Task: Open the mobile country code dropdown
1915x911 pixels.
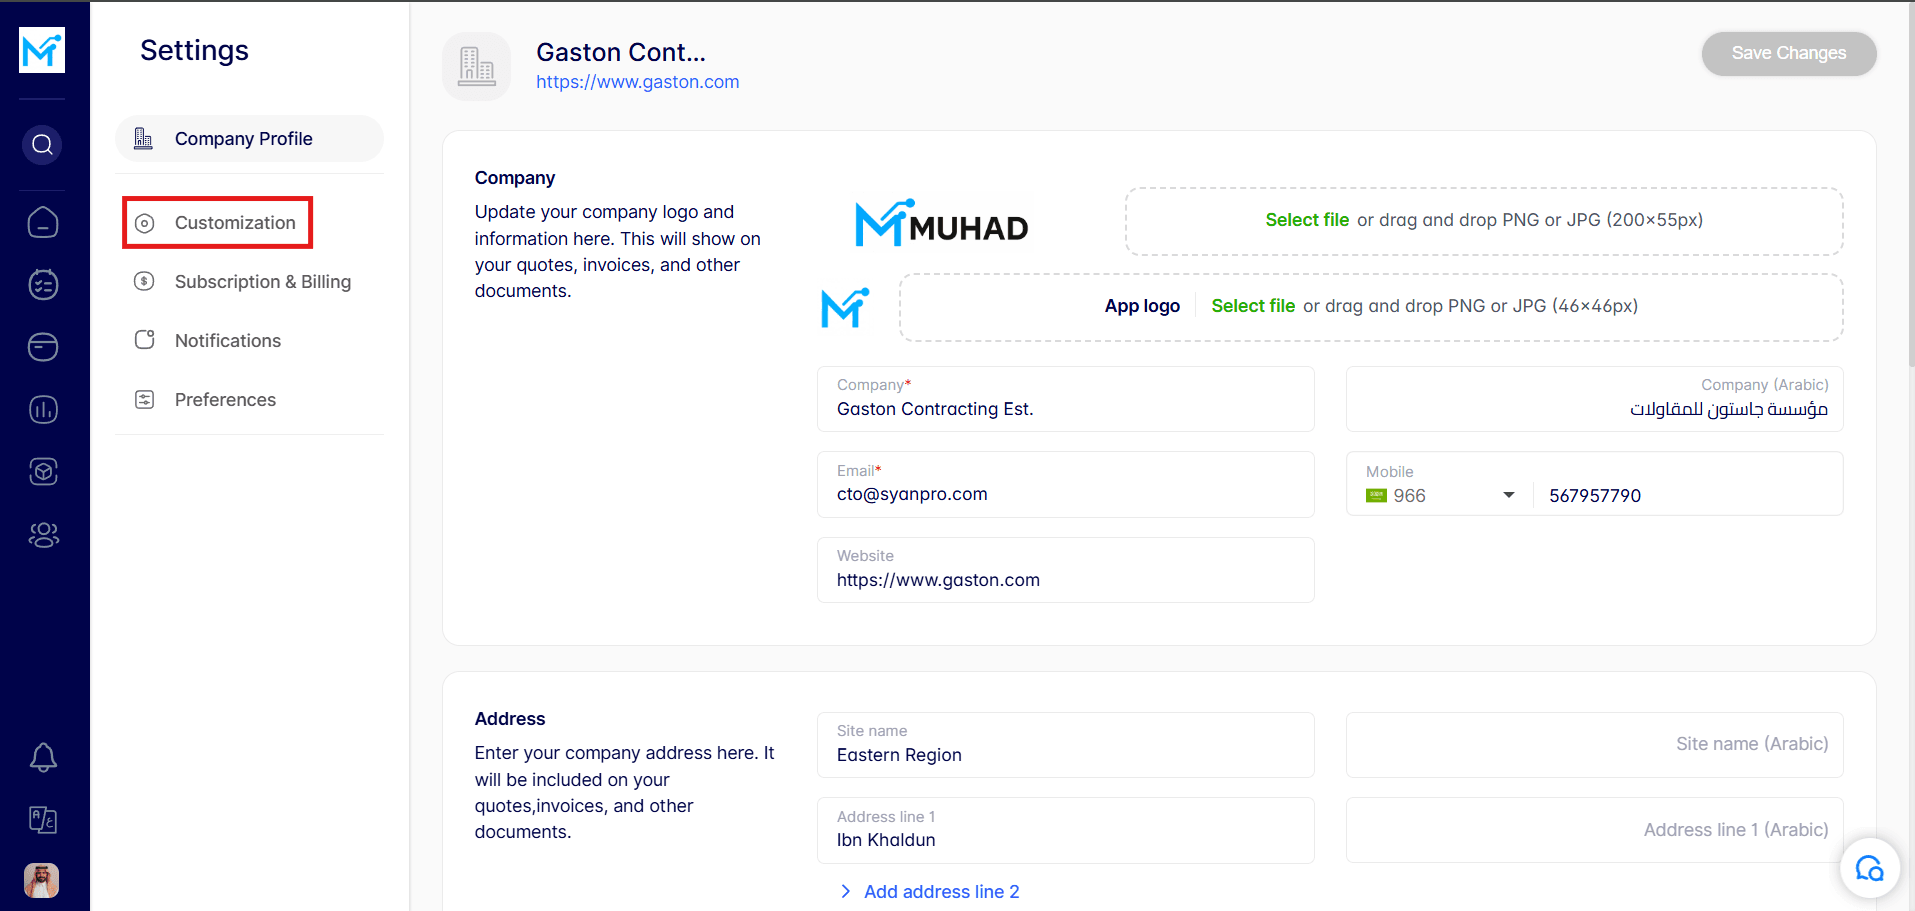Action: pos(1508,495)
